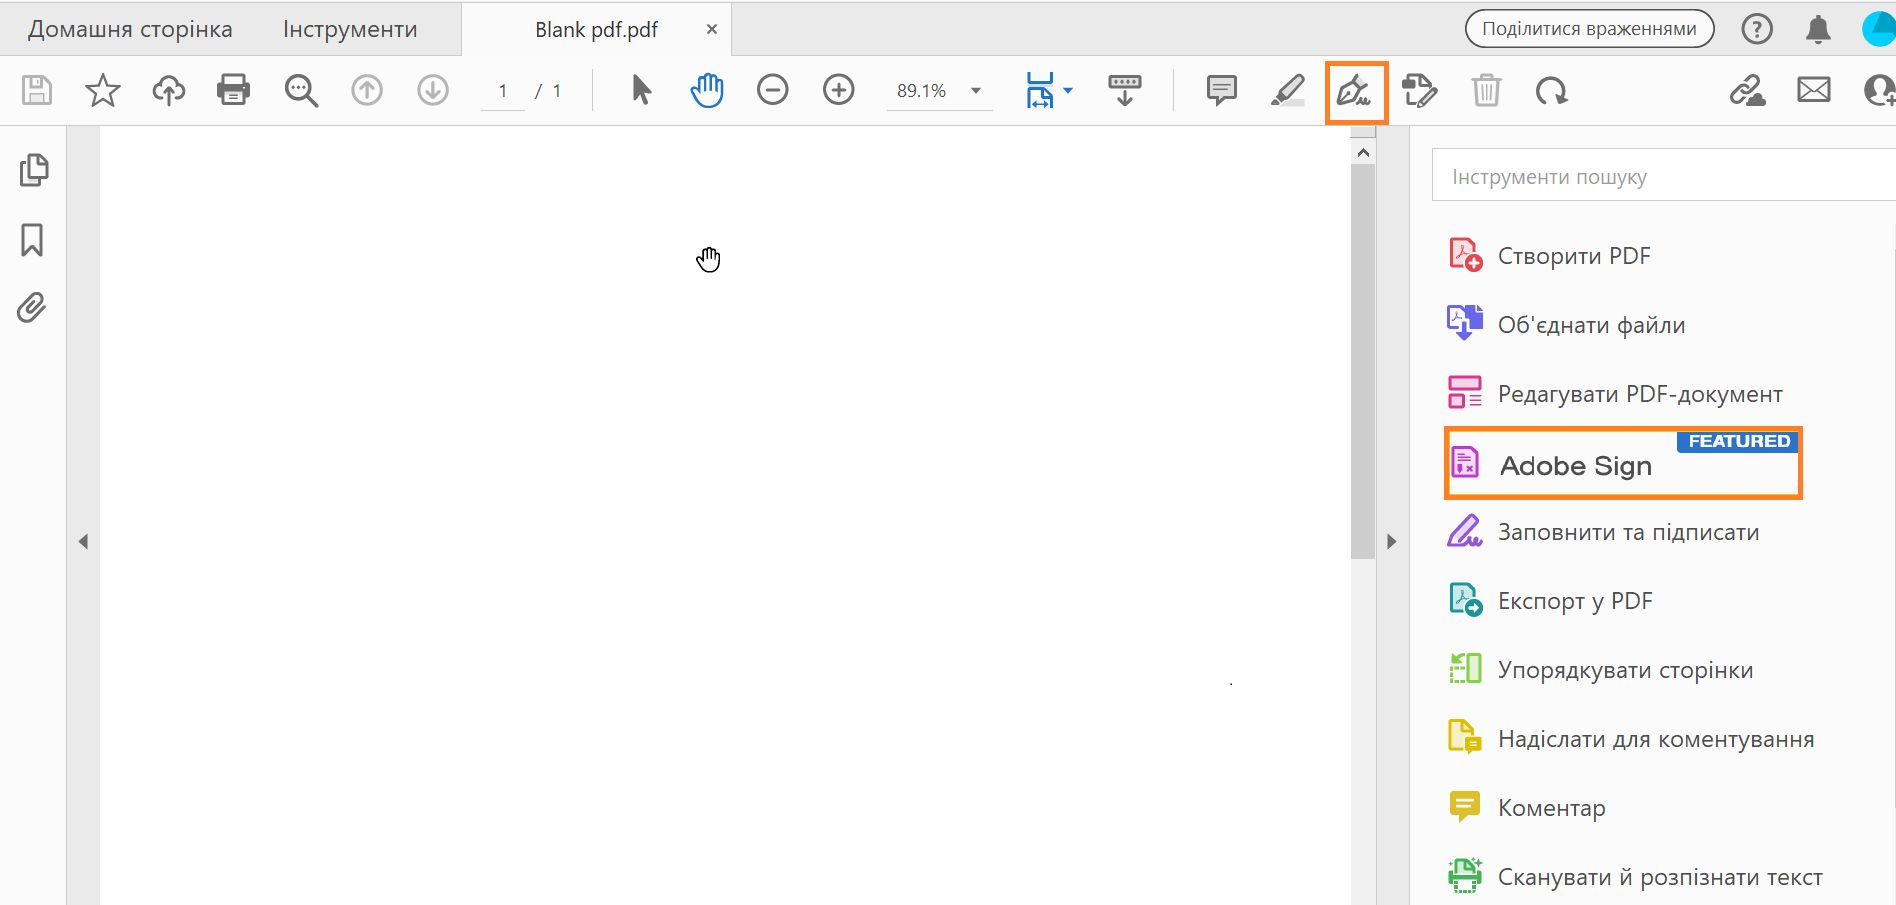
Task: Click the Поділитися враженнями button
Action: click(1589, 29)
